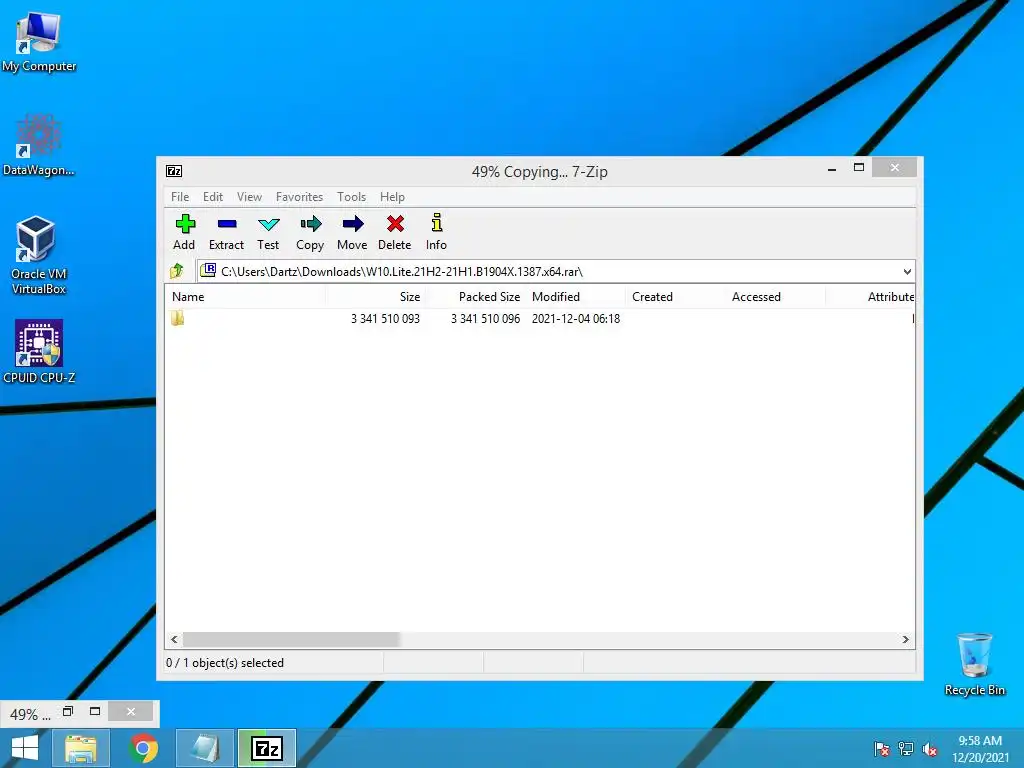
Task: Switch to 7-Zip taskbar button
Action: click(x=267, y=748)
